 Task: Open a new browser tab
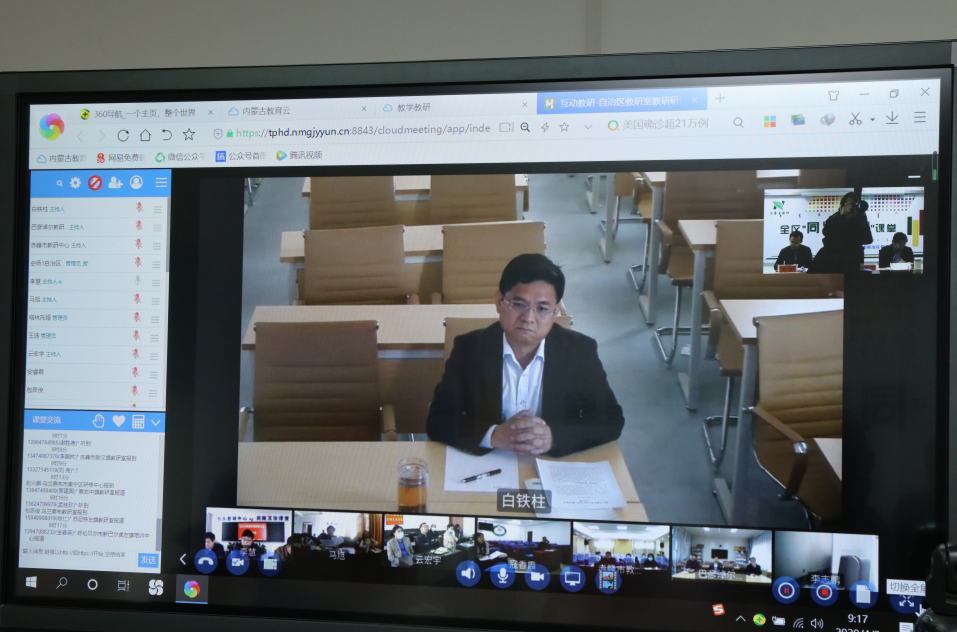point(720,98)
